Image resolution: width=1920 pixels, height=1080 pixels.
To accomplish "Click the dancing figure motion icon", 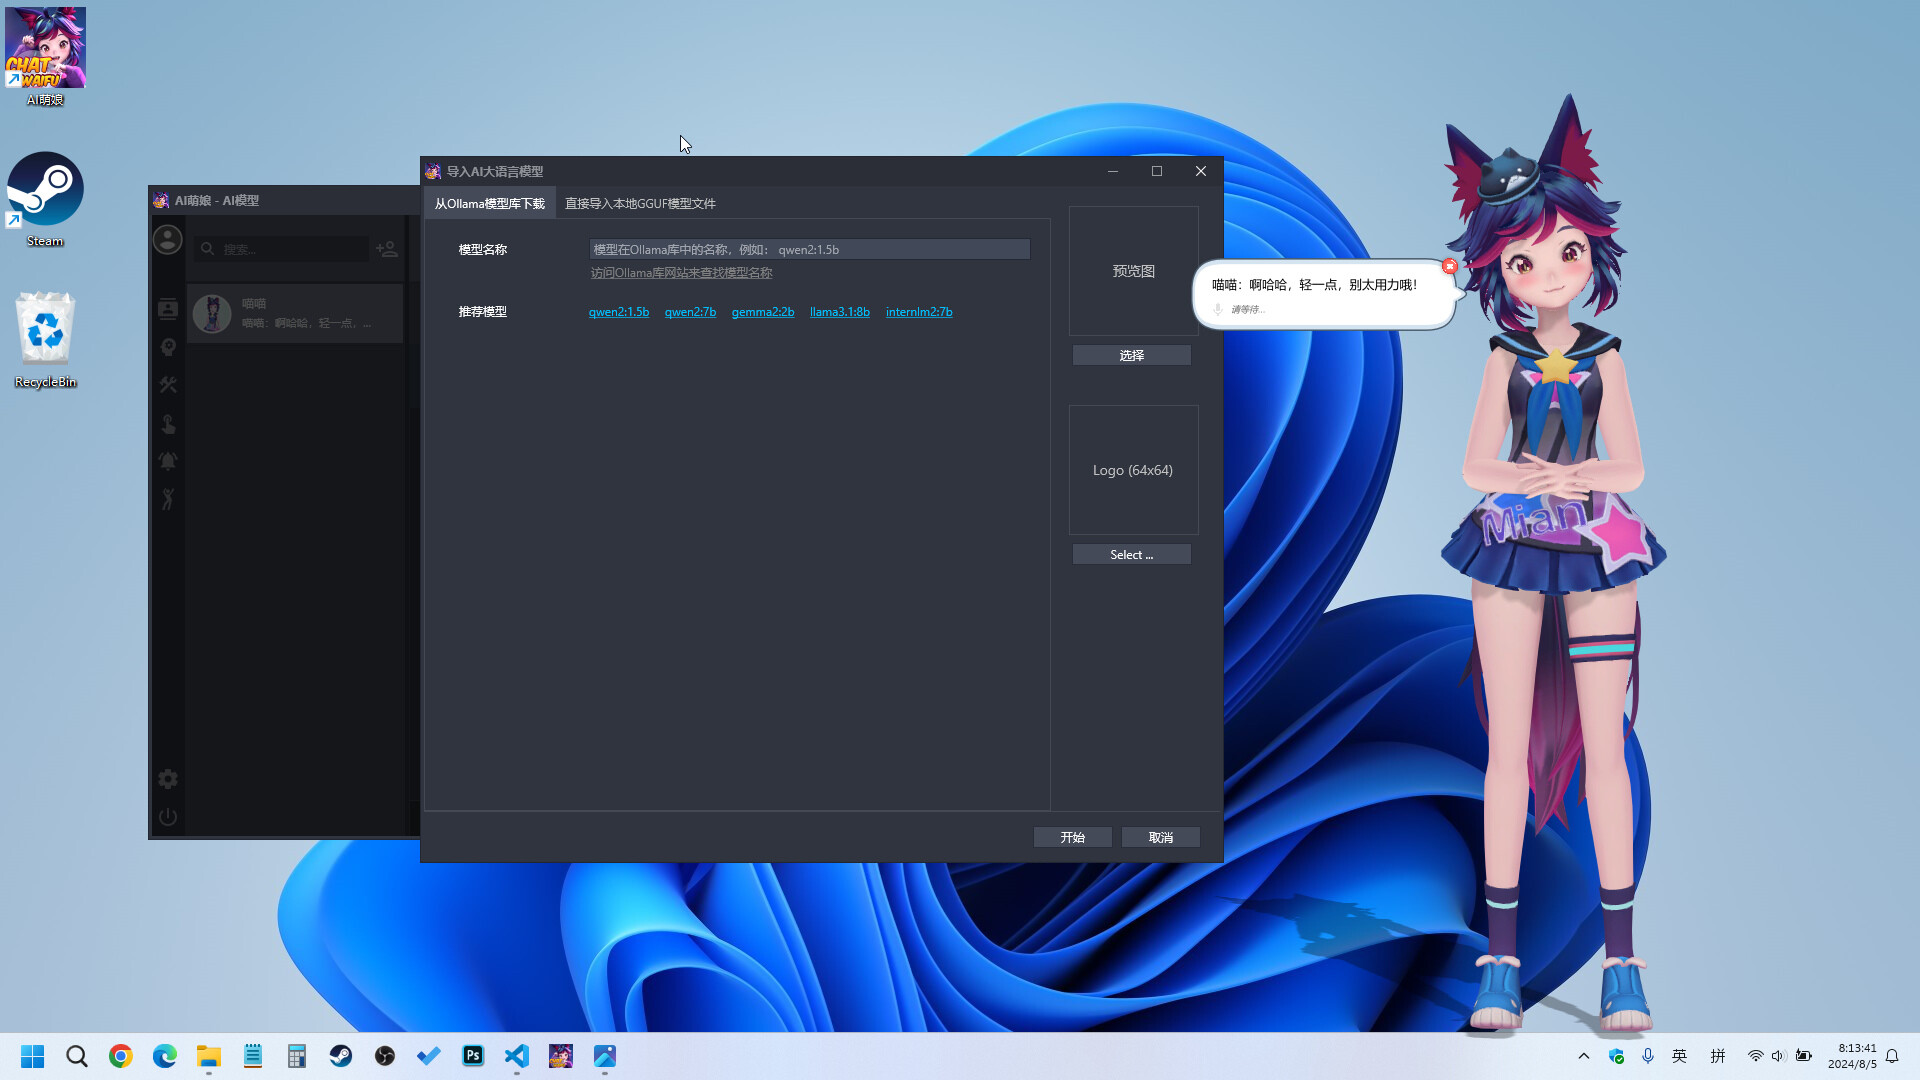I will click(x=167, y=500).
